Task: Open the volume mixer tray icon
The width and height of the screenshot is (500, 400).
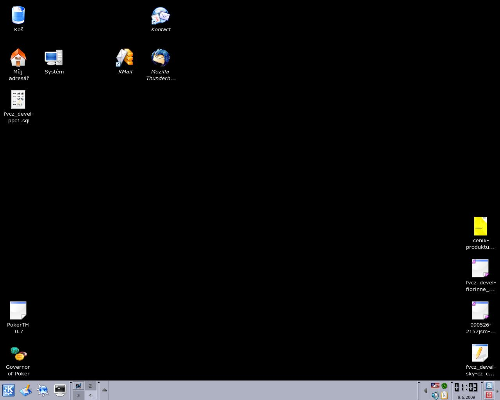Action: point(435,395)
